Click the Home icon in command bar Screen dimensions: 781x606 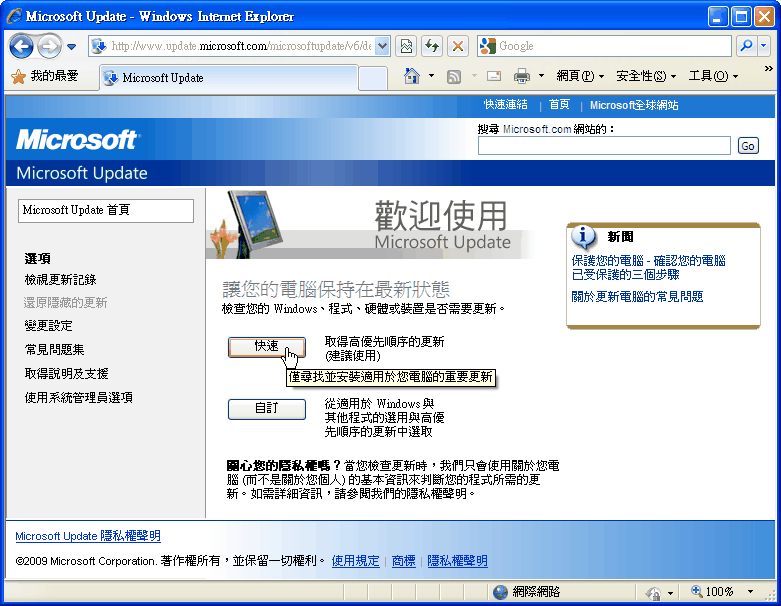tap(412, 76)
